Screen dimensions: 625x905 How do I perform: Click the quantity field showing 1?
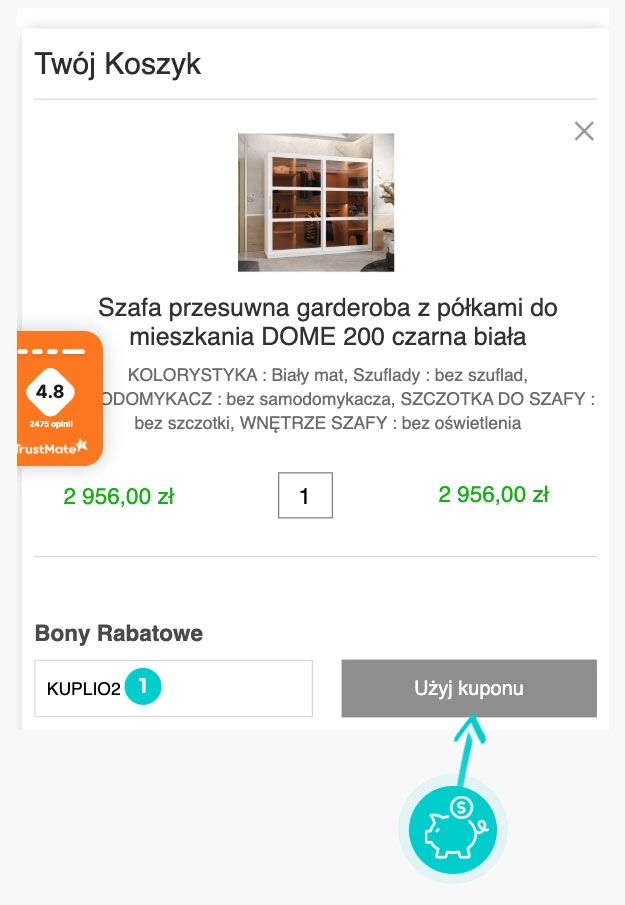305,495
